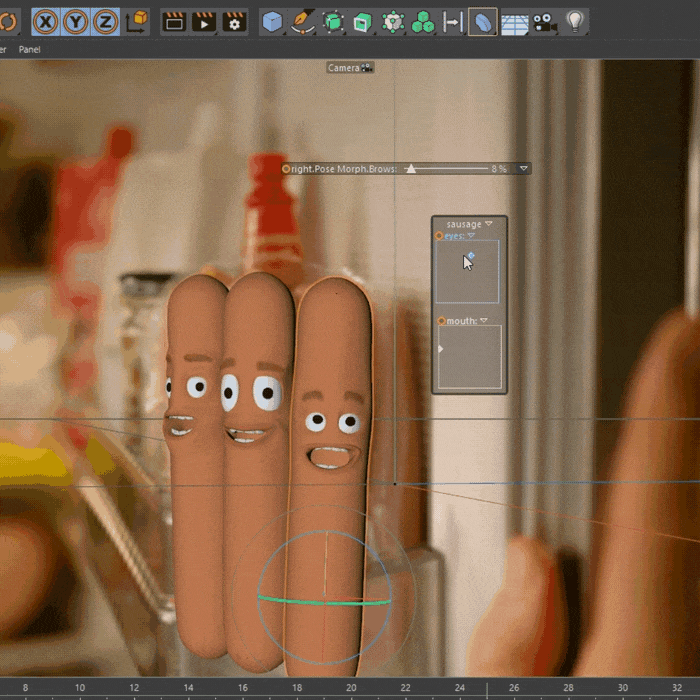Screen dimensions: 700x700
Task: Click the green Extrude generator icon
Action: pos(362,21)
